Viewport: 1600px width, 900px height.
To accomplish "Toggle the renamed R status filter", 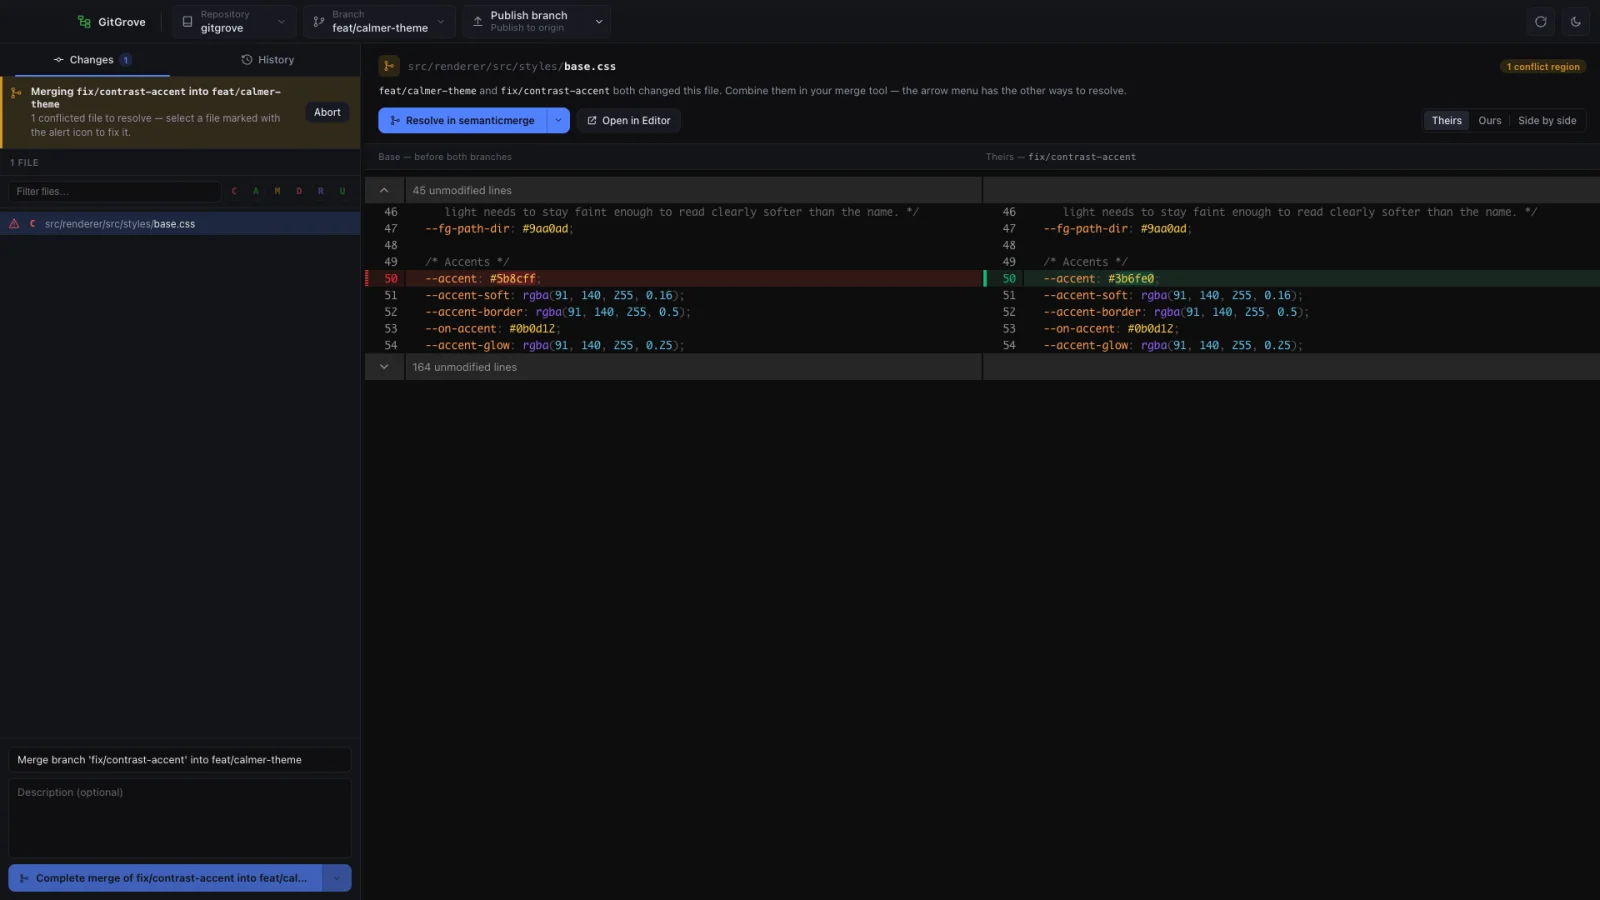I will (x=320, y=191).
